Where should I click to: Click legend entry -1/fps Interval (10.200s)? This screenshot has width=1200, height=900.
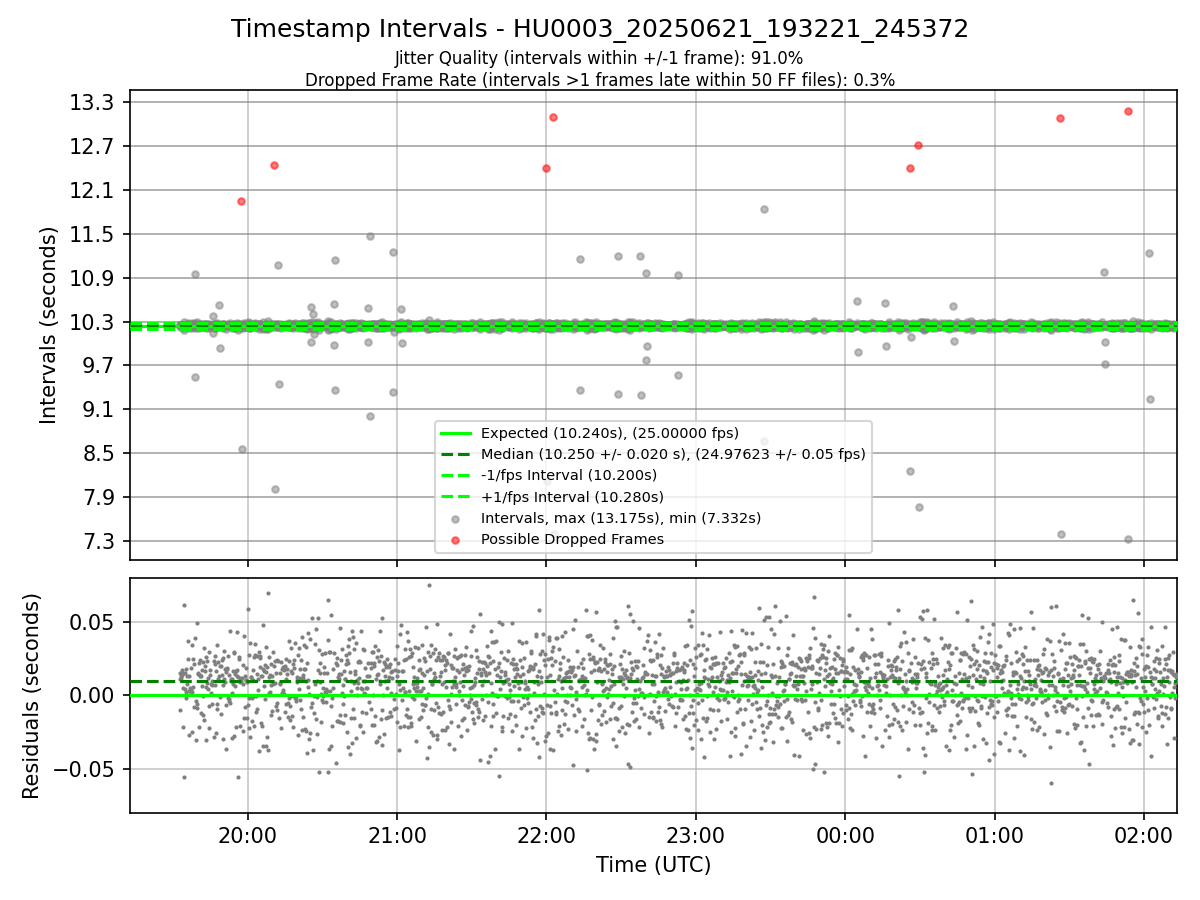[x=569, y=475]
